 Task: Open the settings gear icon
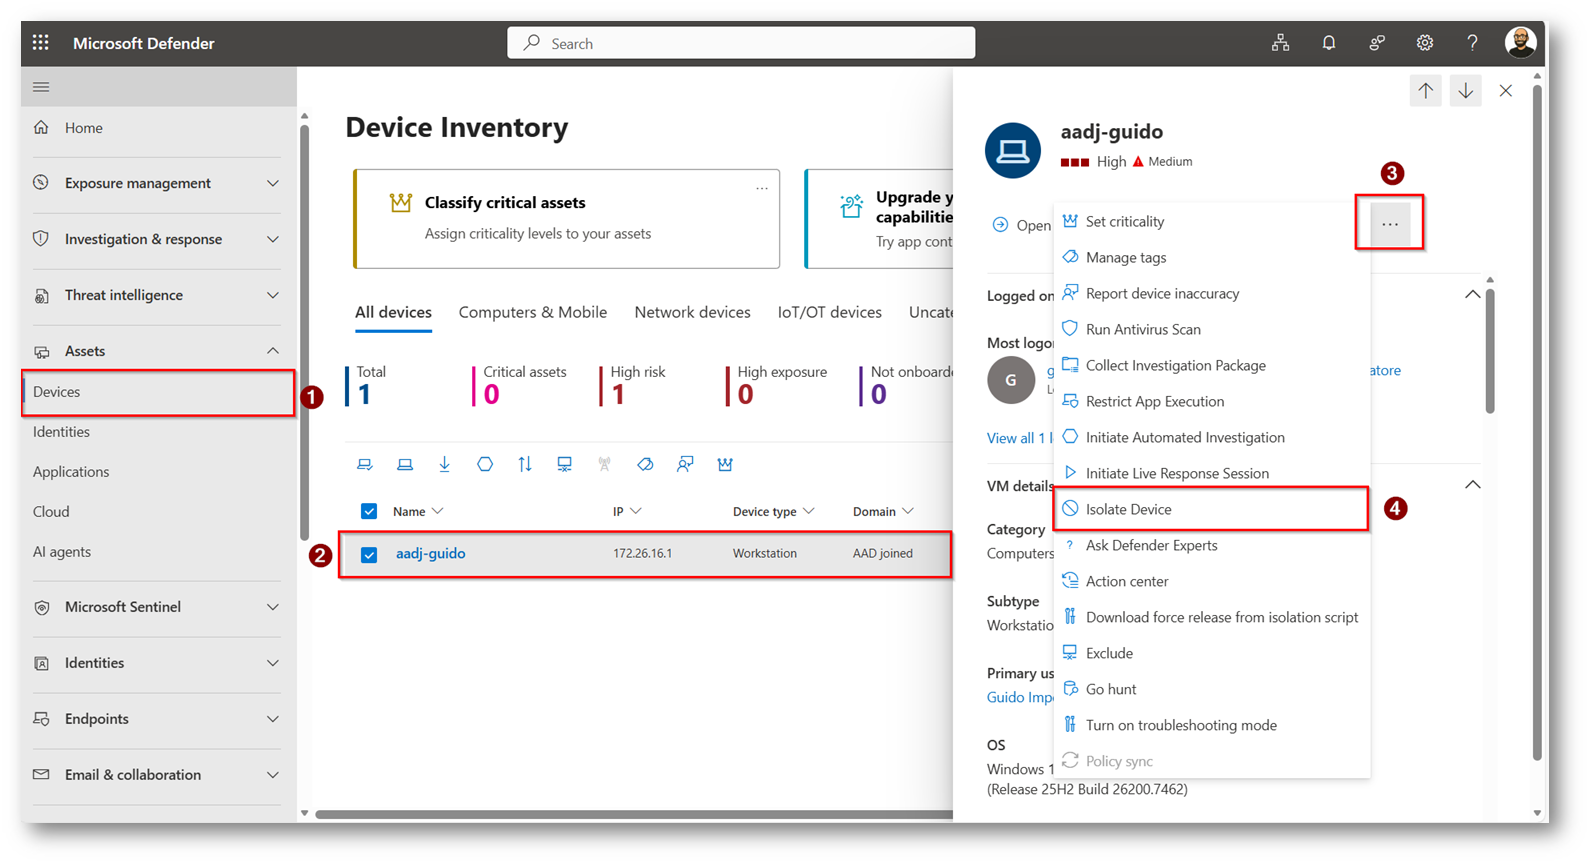pos(1424,43)
